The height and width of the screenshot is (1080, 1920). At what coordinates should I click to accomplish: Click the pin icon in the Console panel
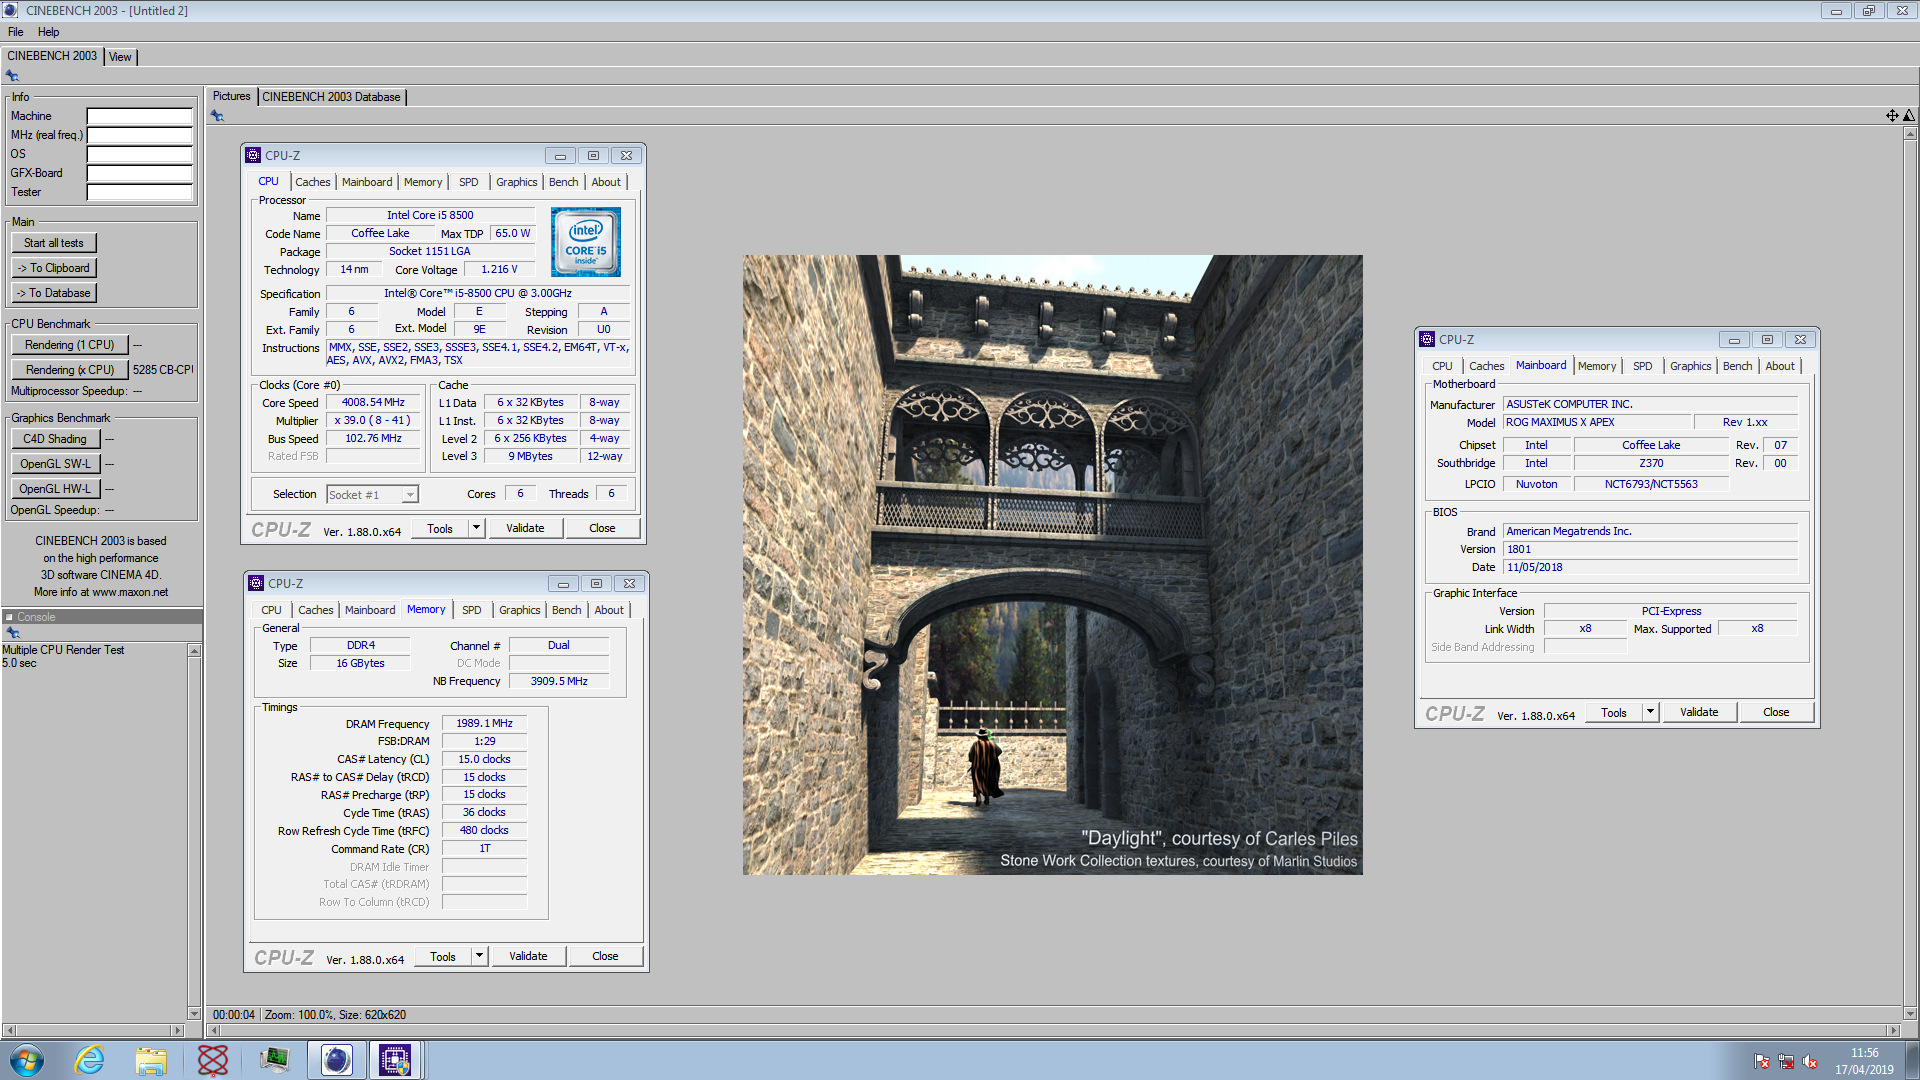coord(13,633)
